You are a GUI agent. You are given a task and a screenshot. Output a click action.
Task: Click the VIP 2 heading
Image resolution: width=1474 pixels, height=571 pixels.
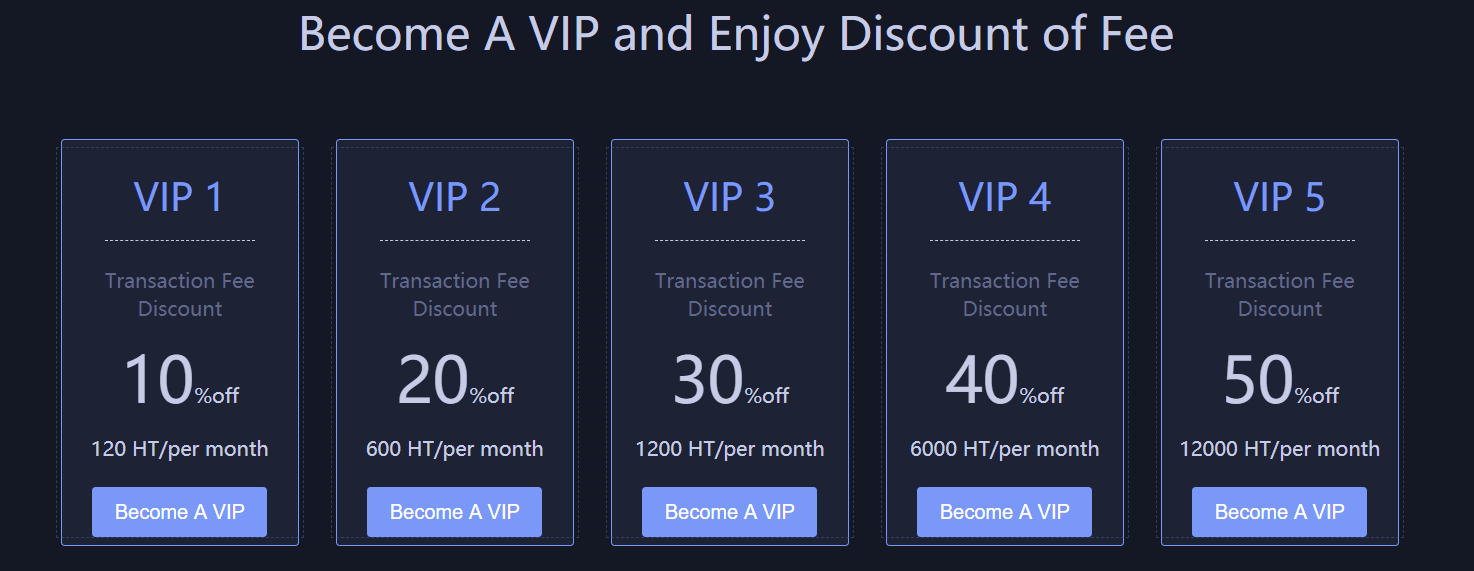point(455,197)
